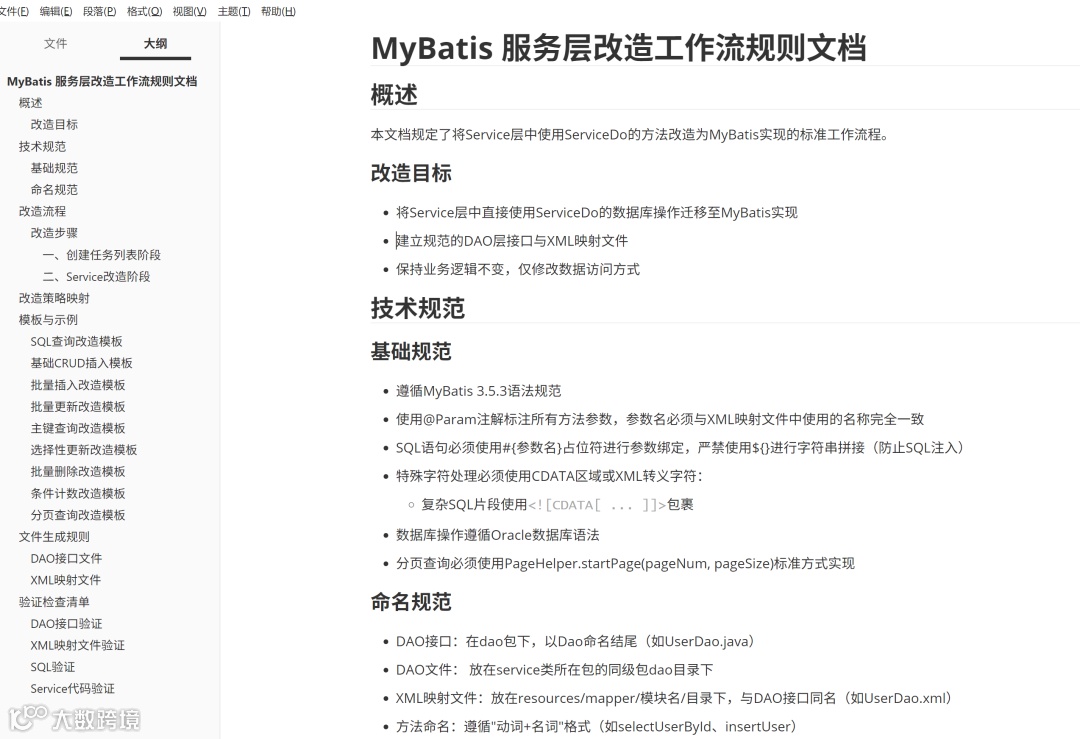Select 技术规范 in the outline
The width and height of the screenshot is (1080, 739).
(42, 146)
